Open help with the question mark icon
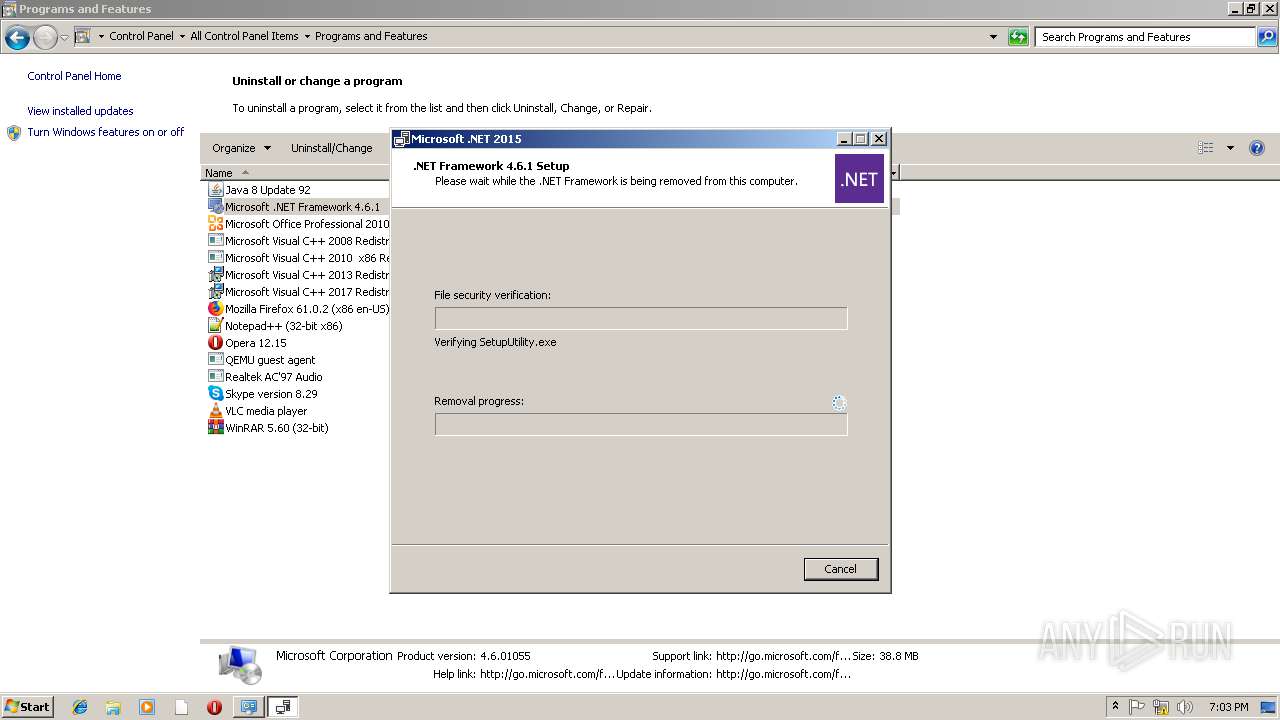This screenshot has height=720, width=1280. point(1257,148)
